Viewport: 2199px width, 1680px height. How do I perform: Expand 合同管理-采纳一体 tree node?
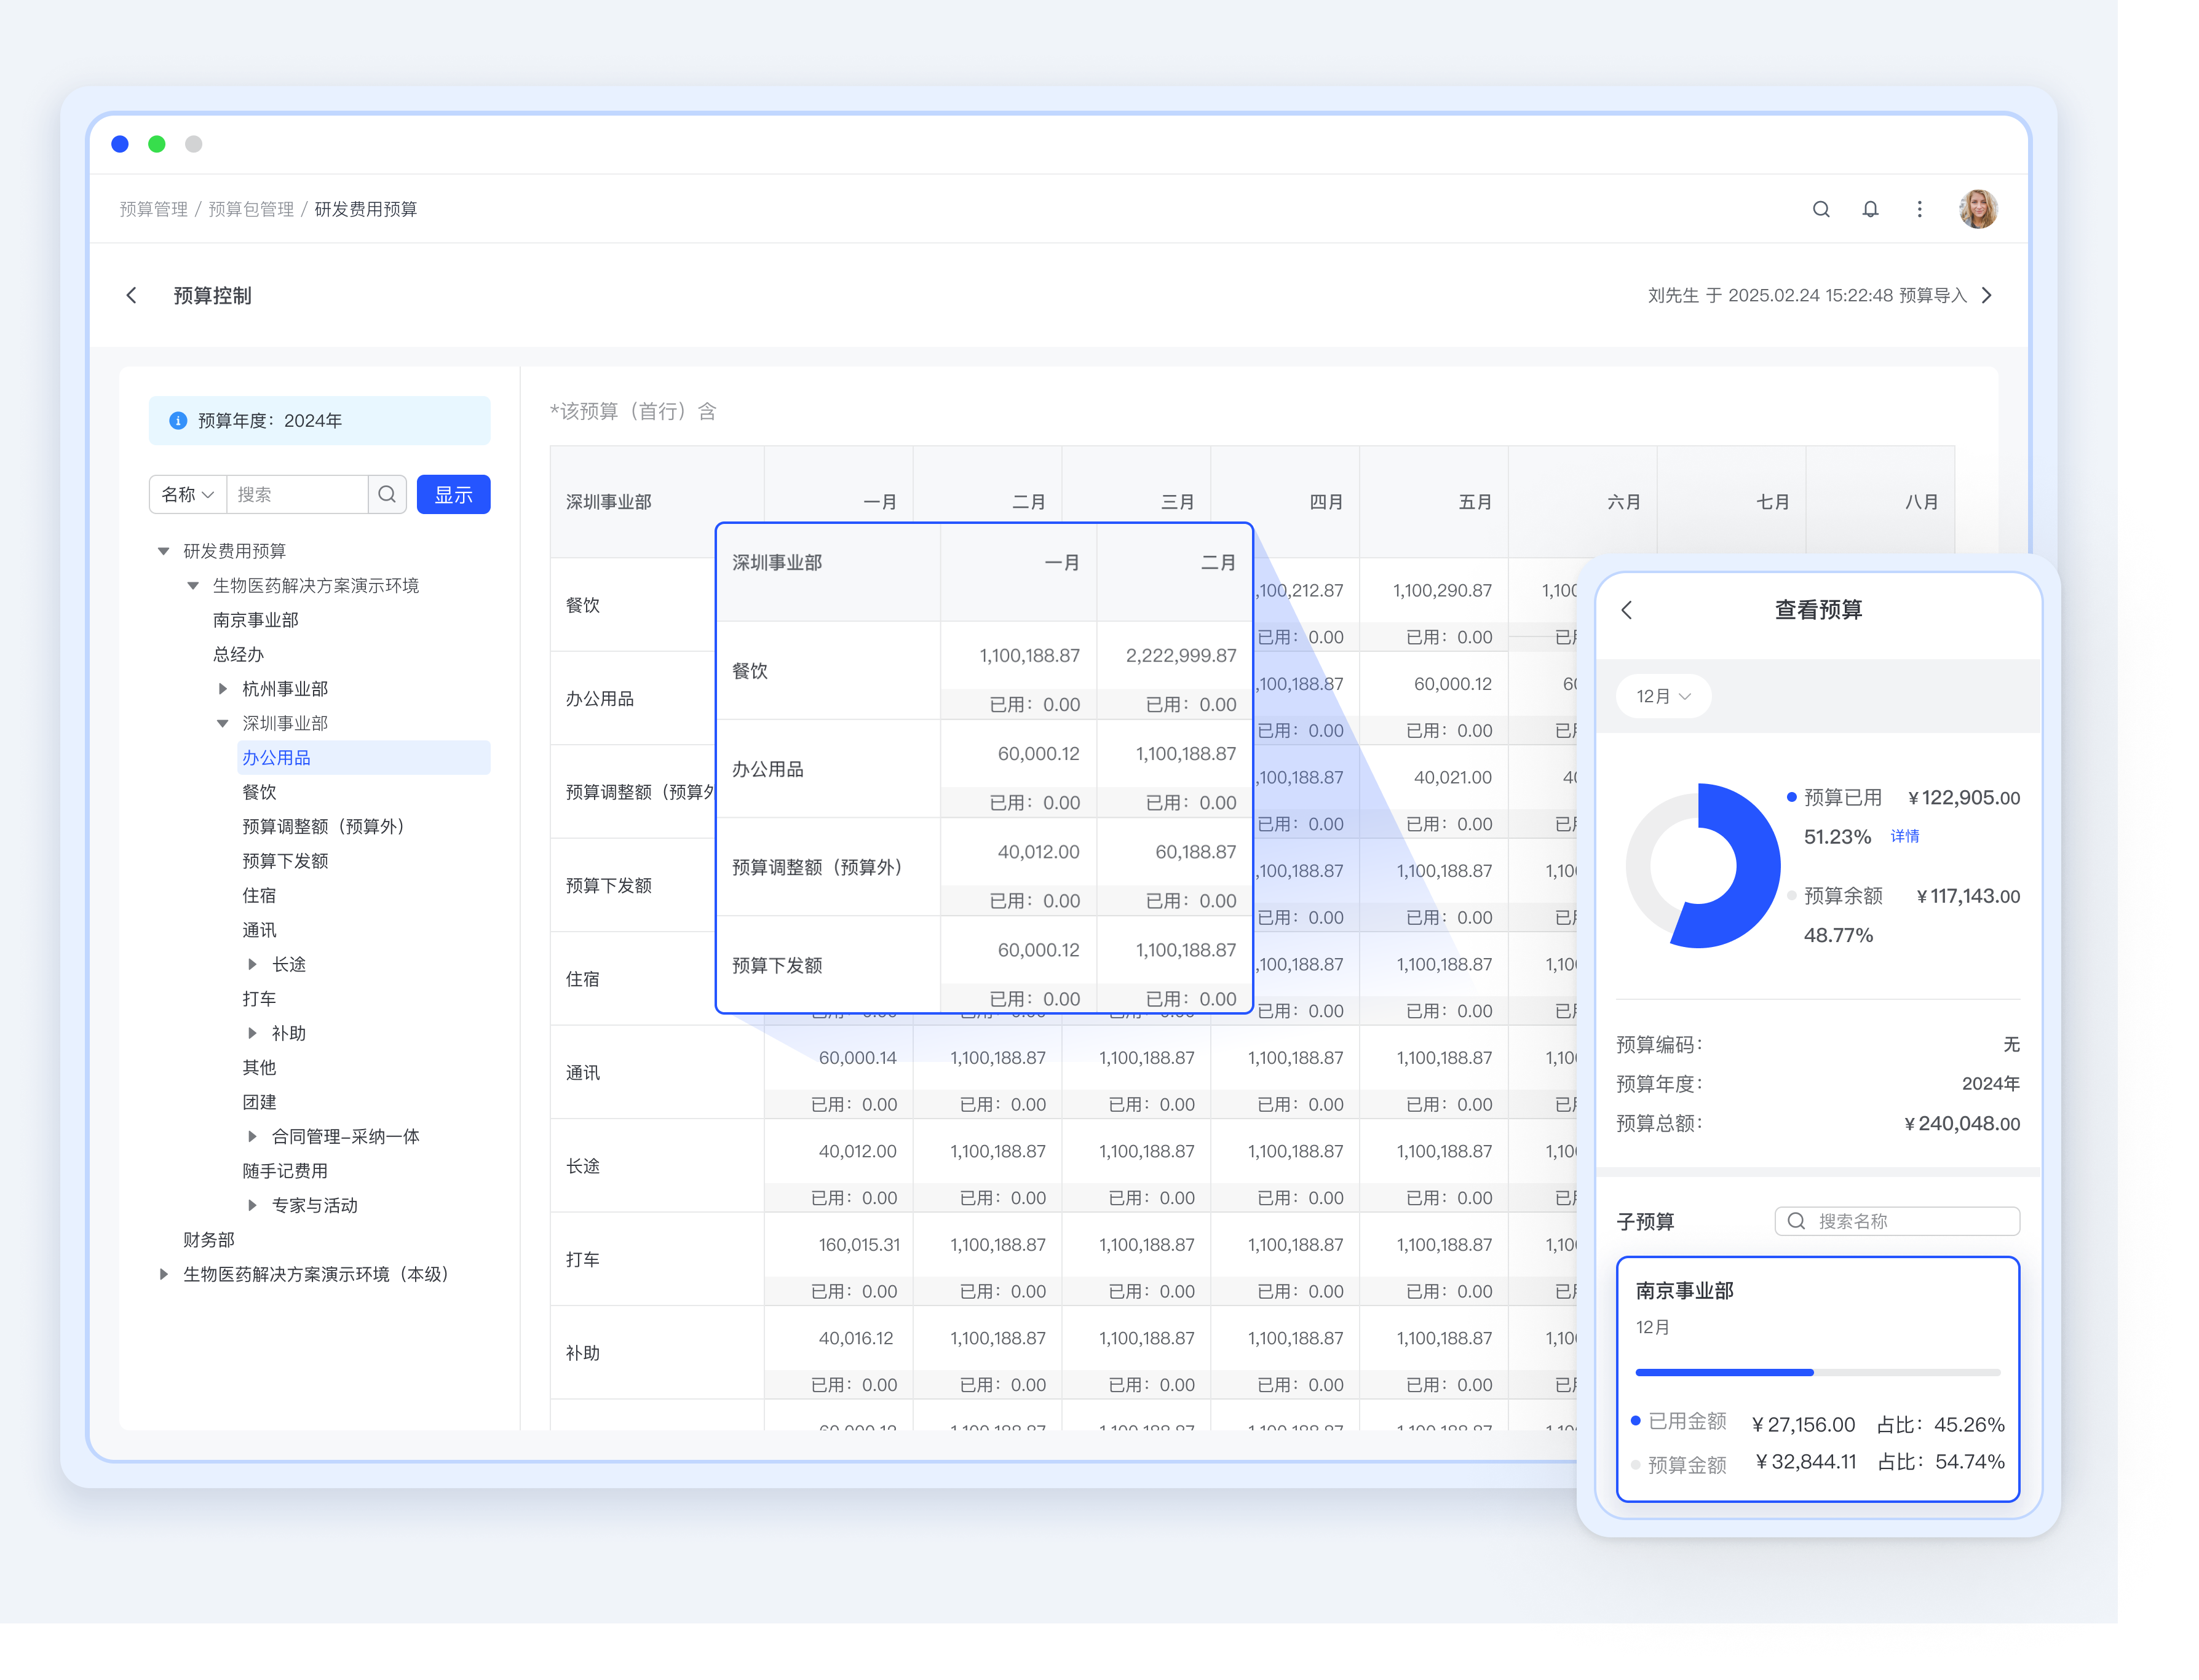click(252, 1136)
